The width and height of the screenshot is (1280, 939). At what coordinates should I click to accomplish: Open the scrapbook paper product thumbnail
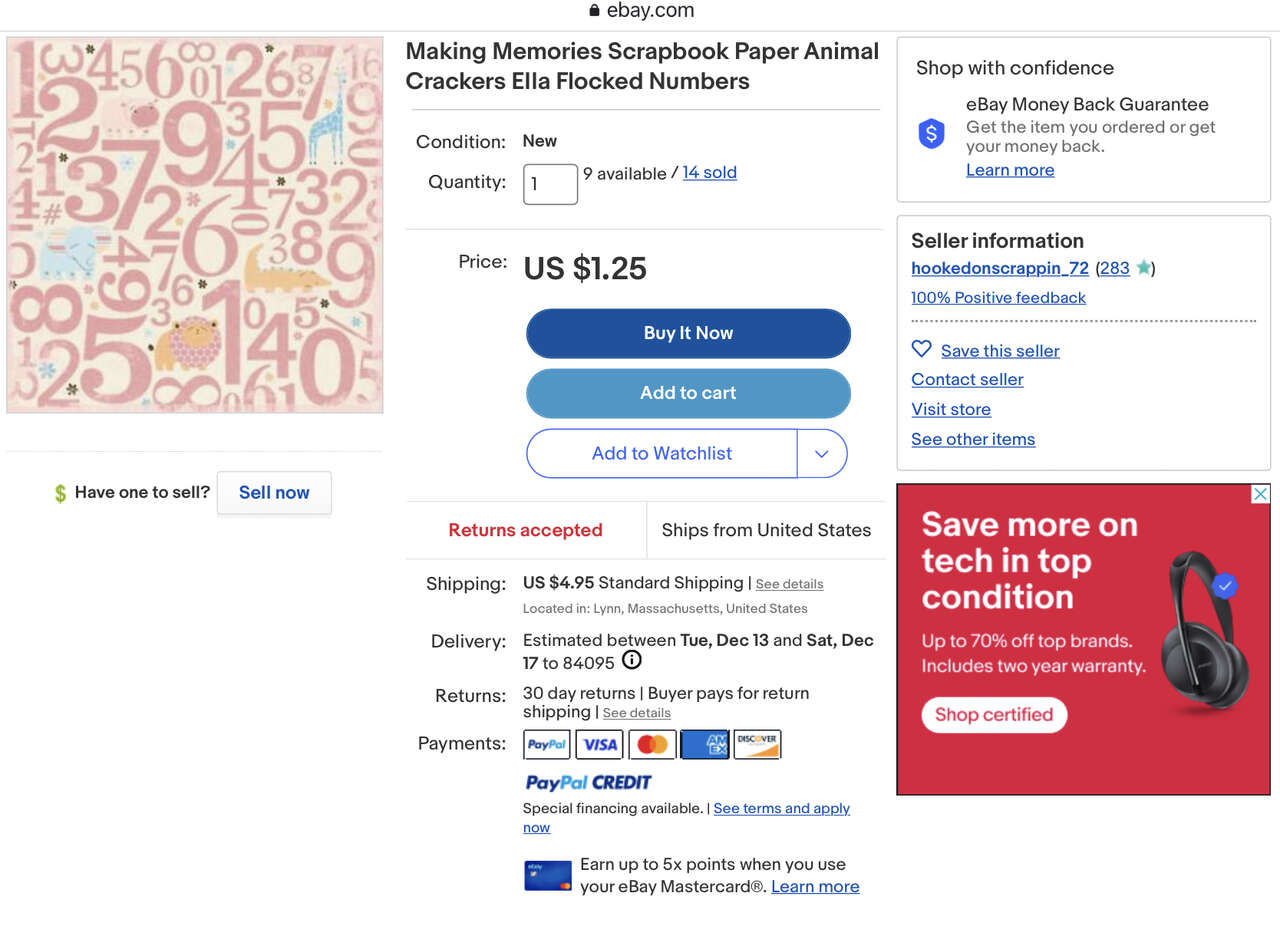195,225
